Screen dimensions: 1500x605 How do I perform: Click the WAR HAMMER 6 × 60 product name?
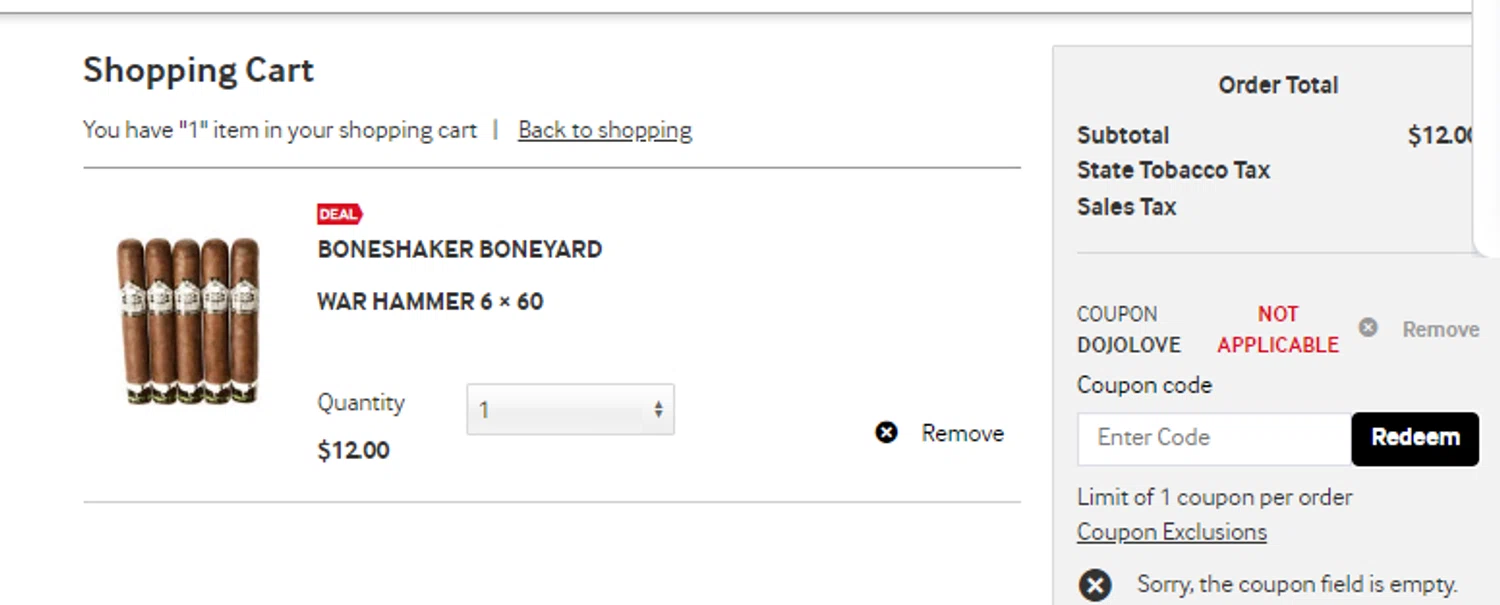[430, 301]
